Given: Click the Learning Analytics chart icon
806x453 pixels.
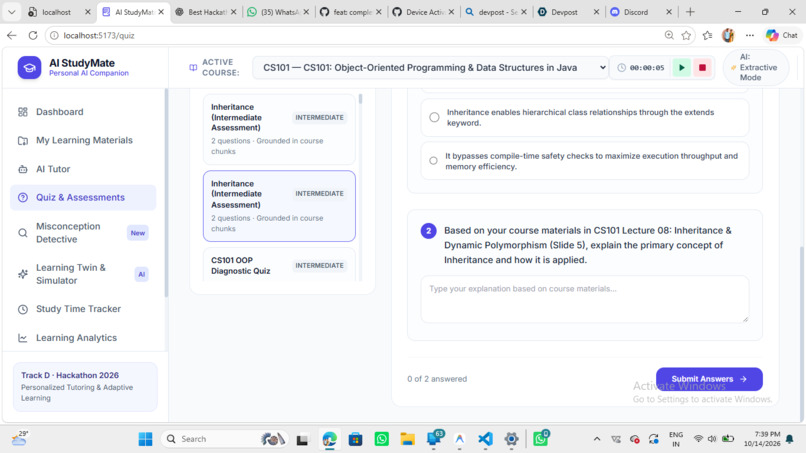Looking at the screenshot, I should click(x=23, y=338).
